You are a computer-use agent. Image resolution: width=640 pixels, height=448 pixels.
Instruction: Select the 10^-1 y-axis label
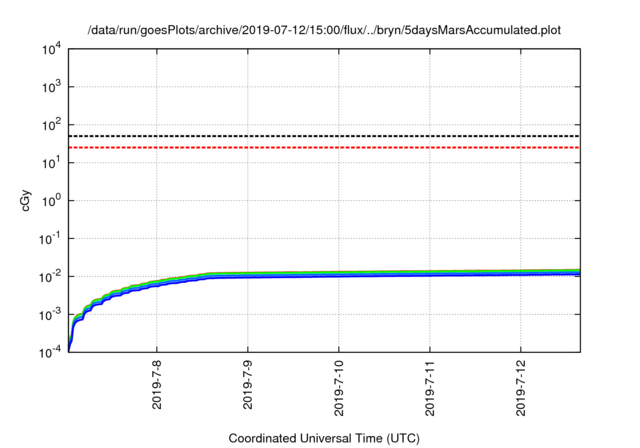tap(51, 239)
